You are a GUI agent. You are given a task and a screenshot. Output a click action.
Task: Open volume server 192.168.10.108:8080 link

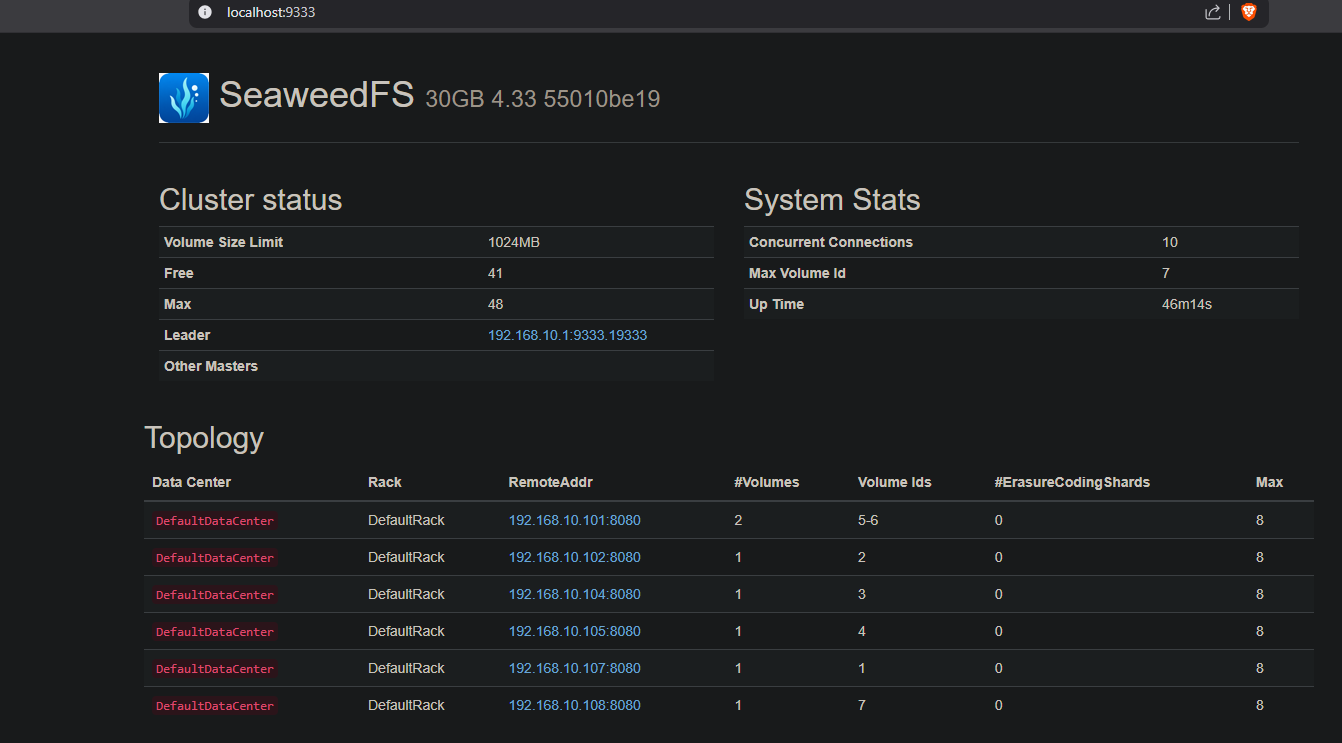[575, 705]
